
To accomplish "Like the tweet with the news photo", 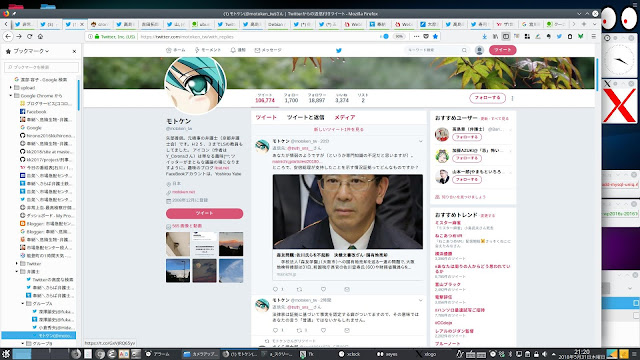I will click(323, 289).
